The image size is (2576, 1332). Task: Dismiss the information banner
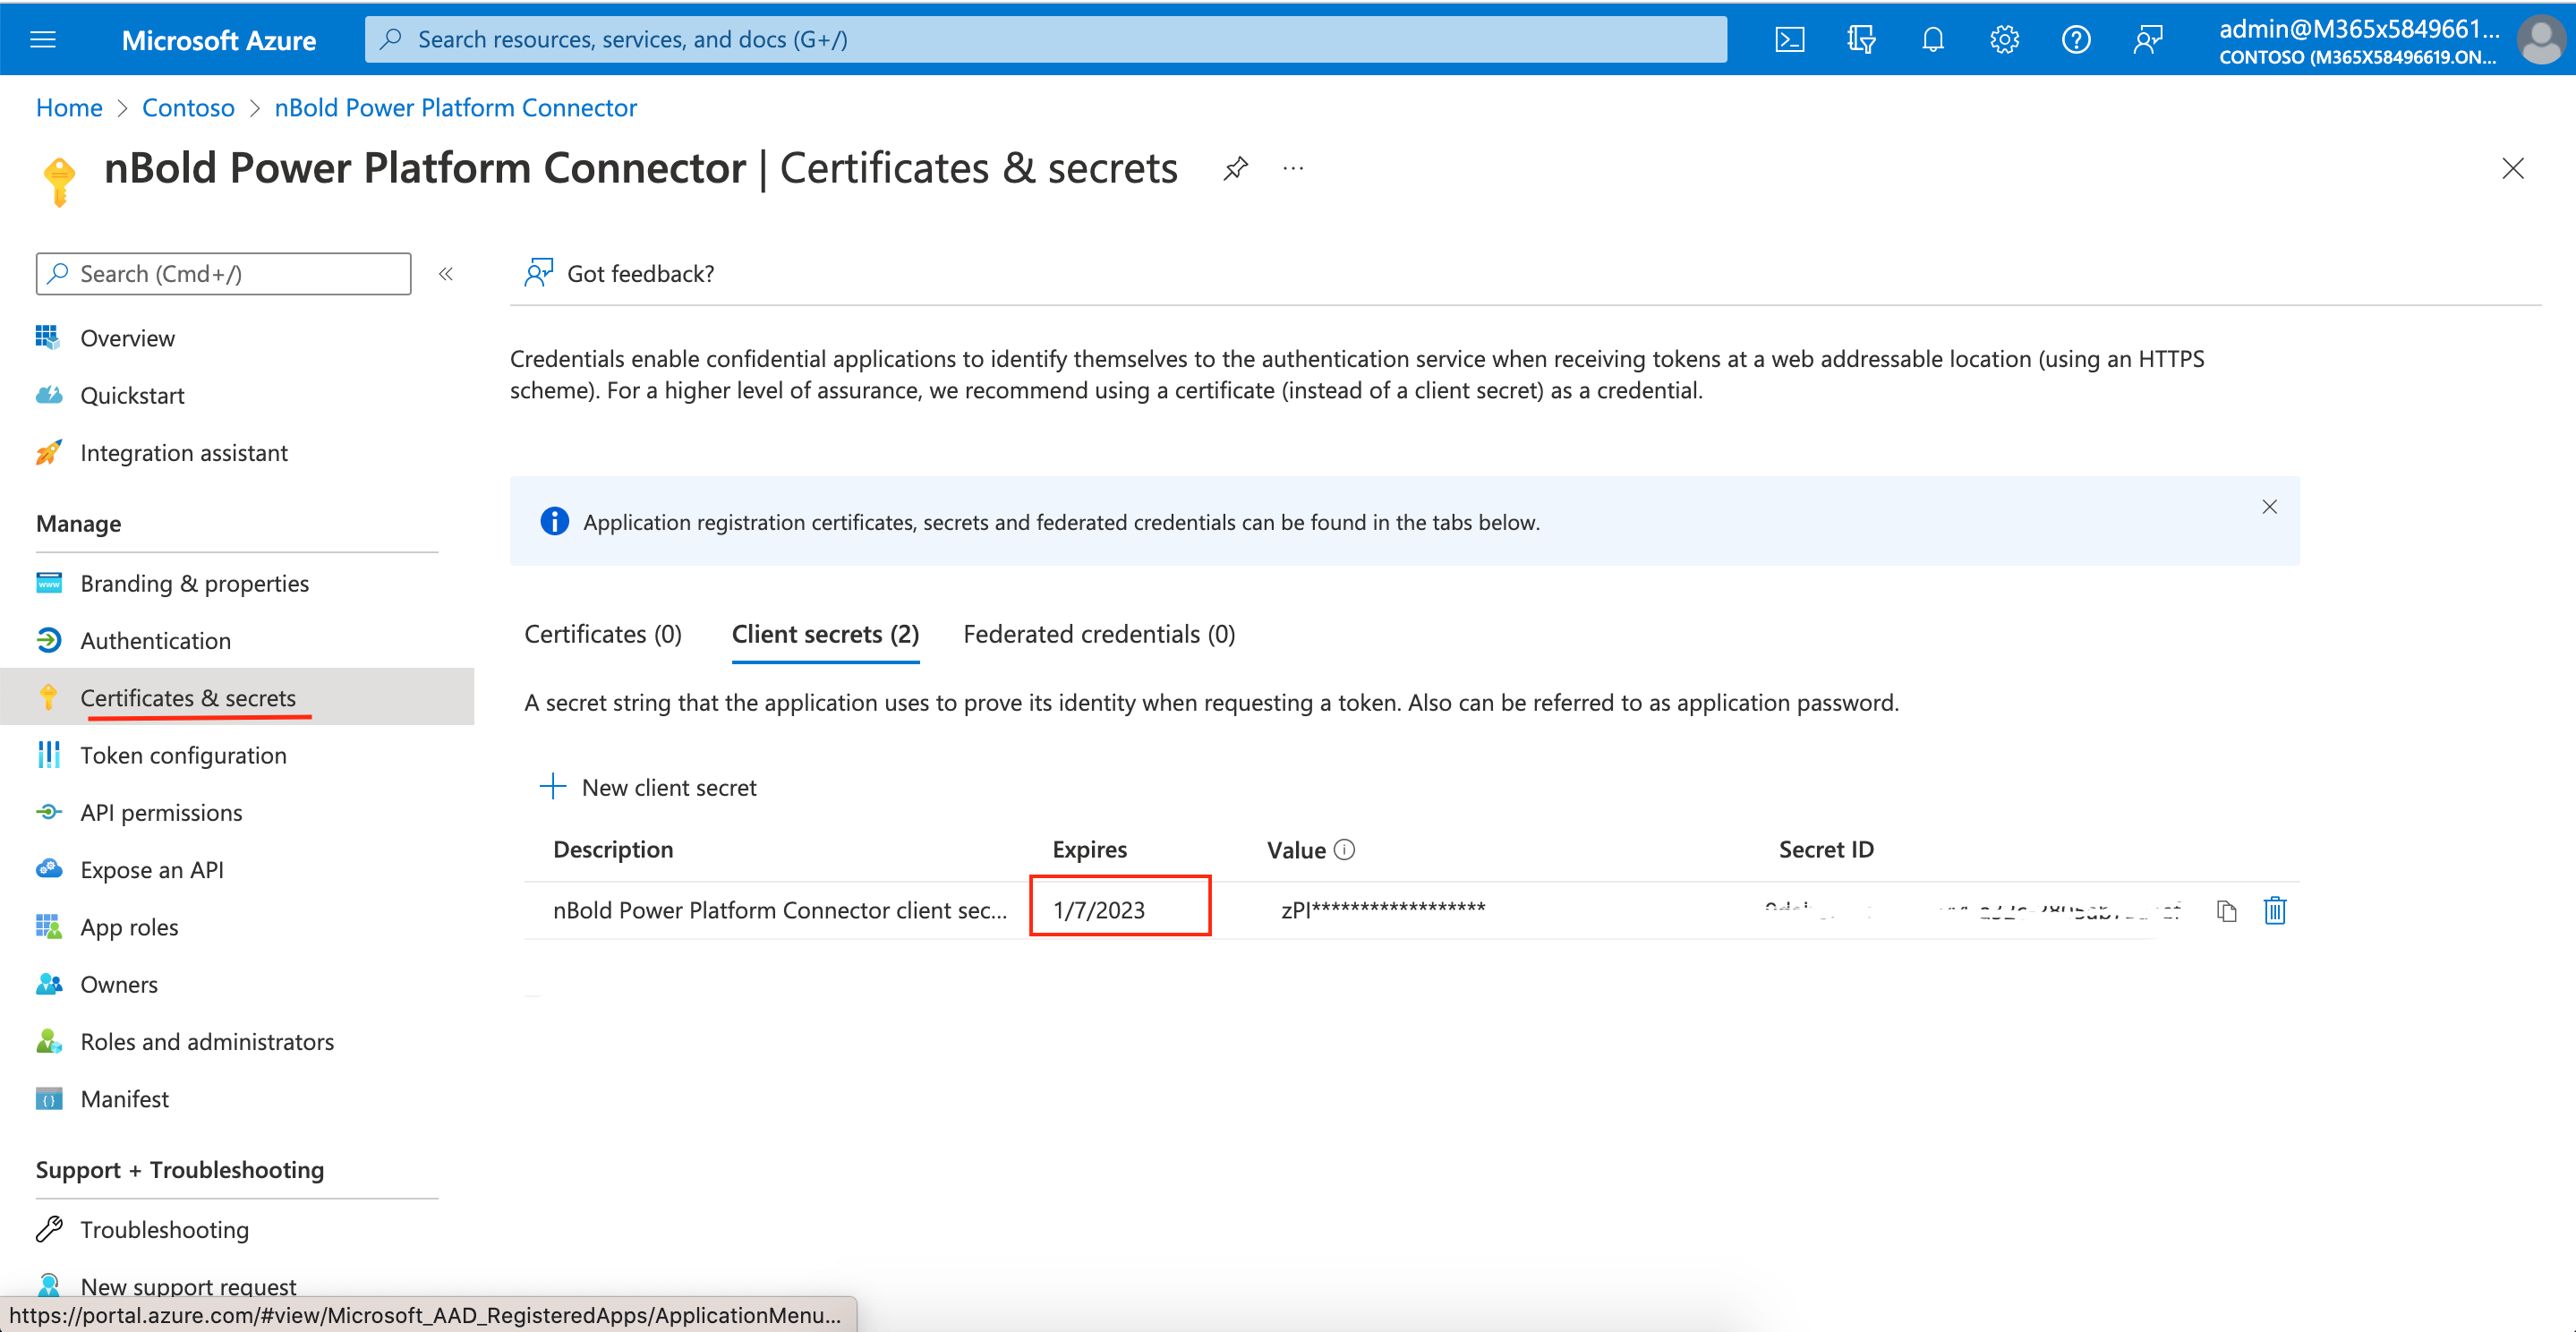(2269, 507)
